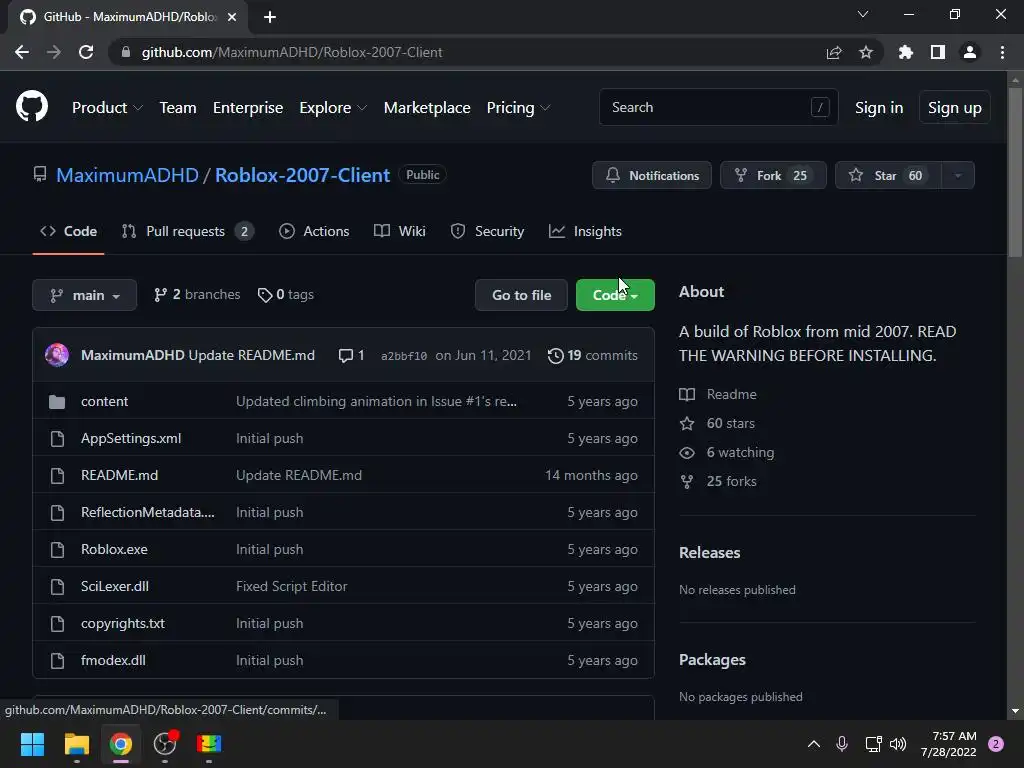Click the Go to file button
This screenshot has width=1024, height=768.
521,295
